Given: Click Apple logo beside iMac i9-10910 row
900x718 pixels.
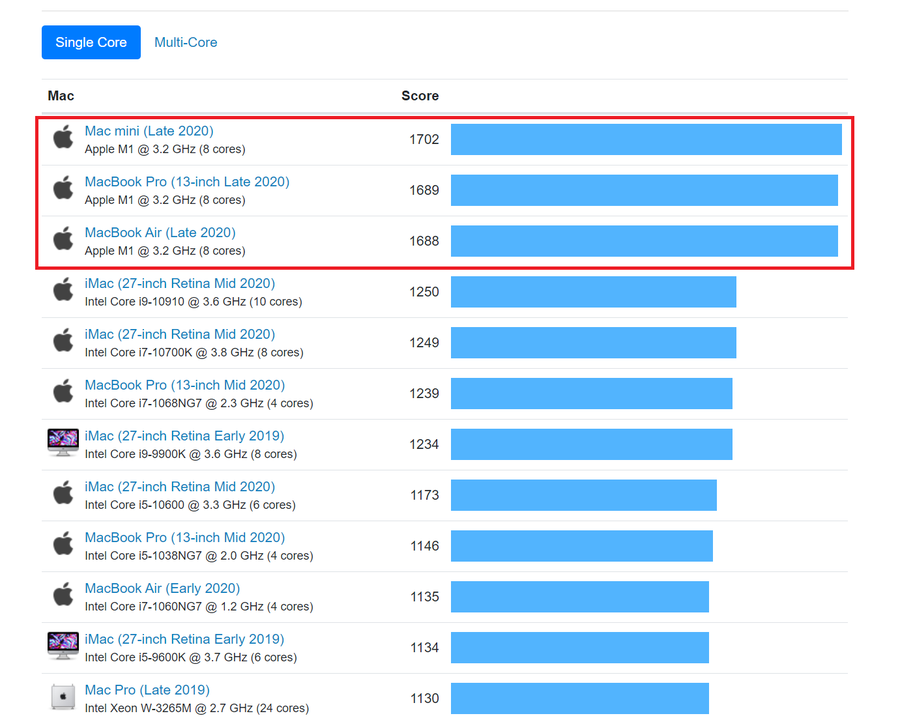Looking at the screenshot, I should [x=63, y=290].
